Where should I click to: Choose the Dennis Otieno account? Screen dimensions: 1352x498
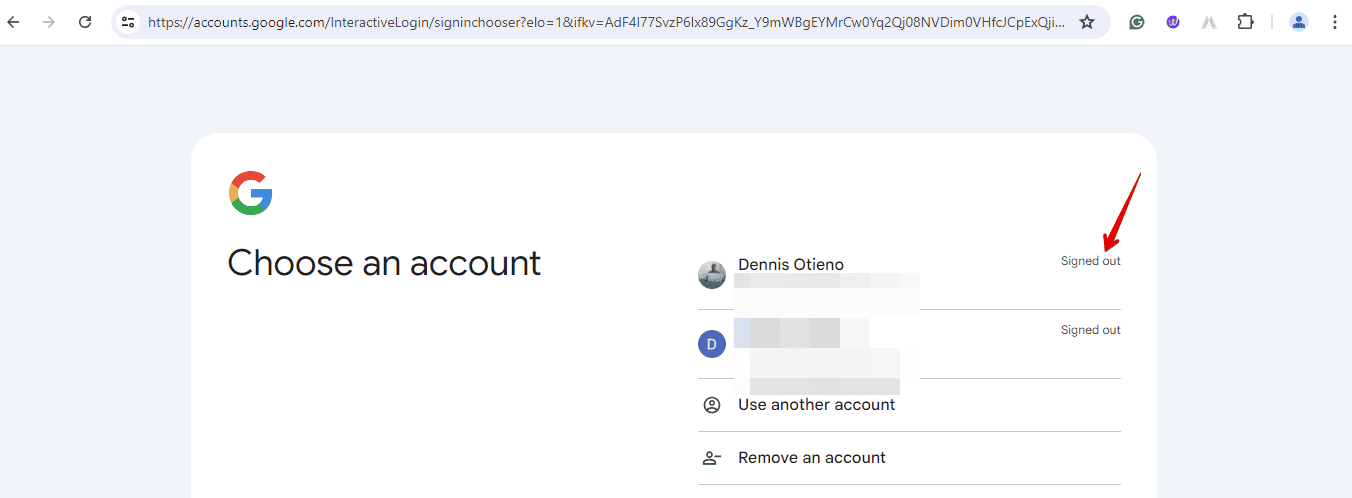909,275
